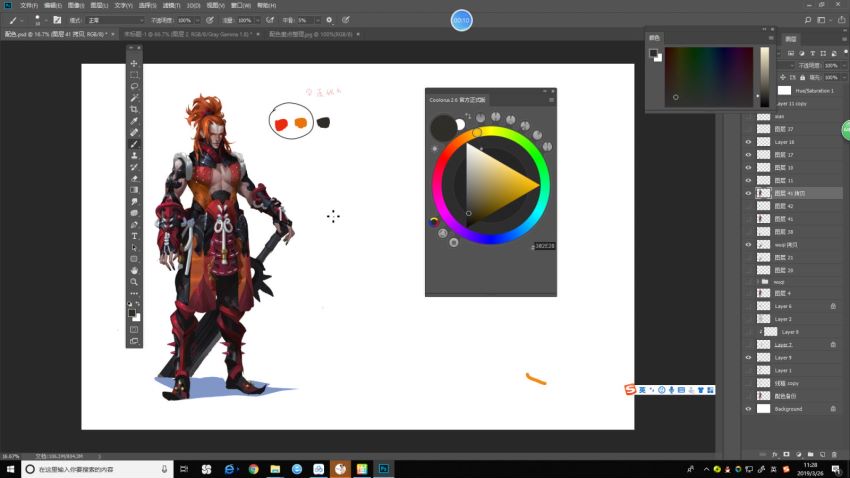Image resolution: width=850 pixels, height=478 pixels.
Task: Click the smoothing options gear icon
Action: tap(329, 20)
